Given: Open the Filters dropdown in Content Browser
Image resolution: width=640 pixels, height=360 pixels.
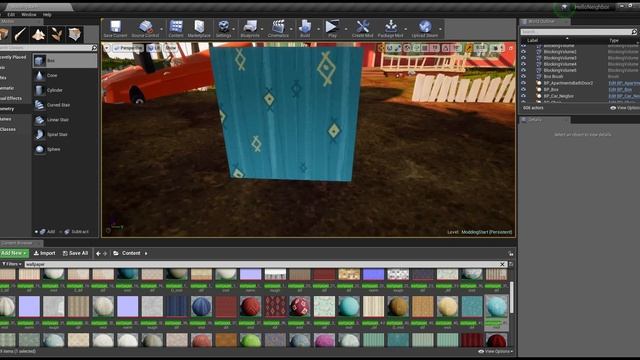Looking at the screenshot, I should pyautogui.click(x=11, y=264).
